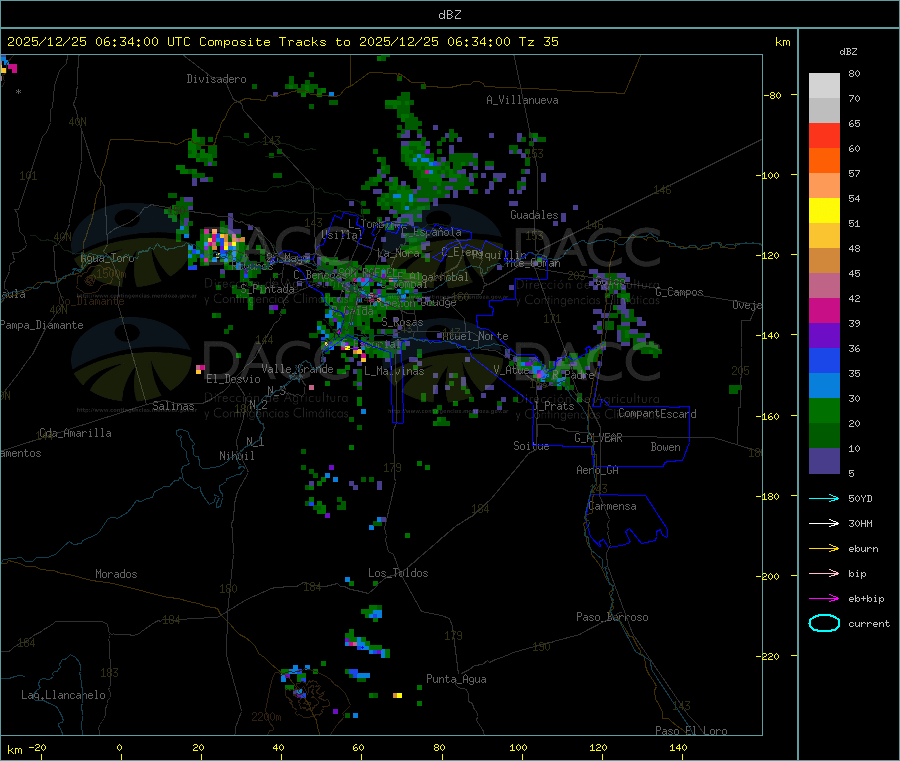
Task: Click the 'El_Desvio' map label
Action: [233, 379]
